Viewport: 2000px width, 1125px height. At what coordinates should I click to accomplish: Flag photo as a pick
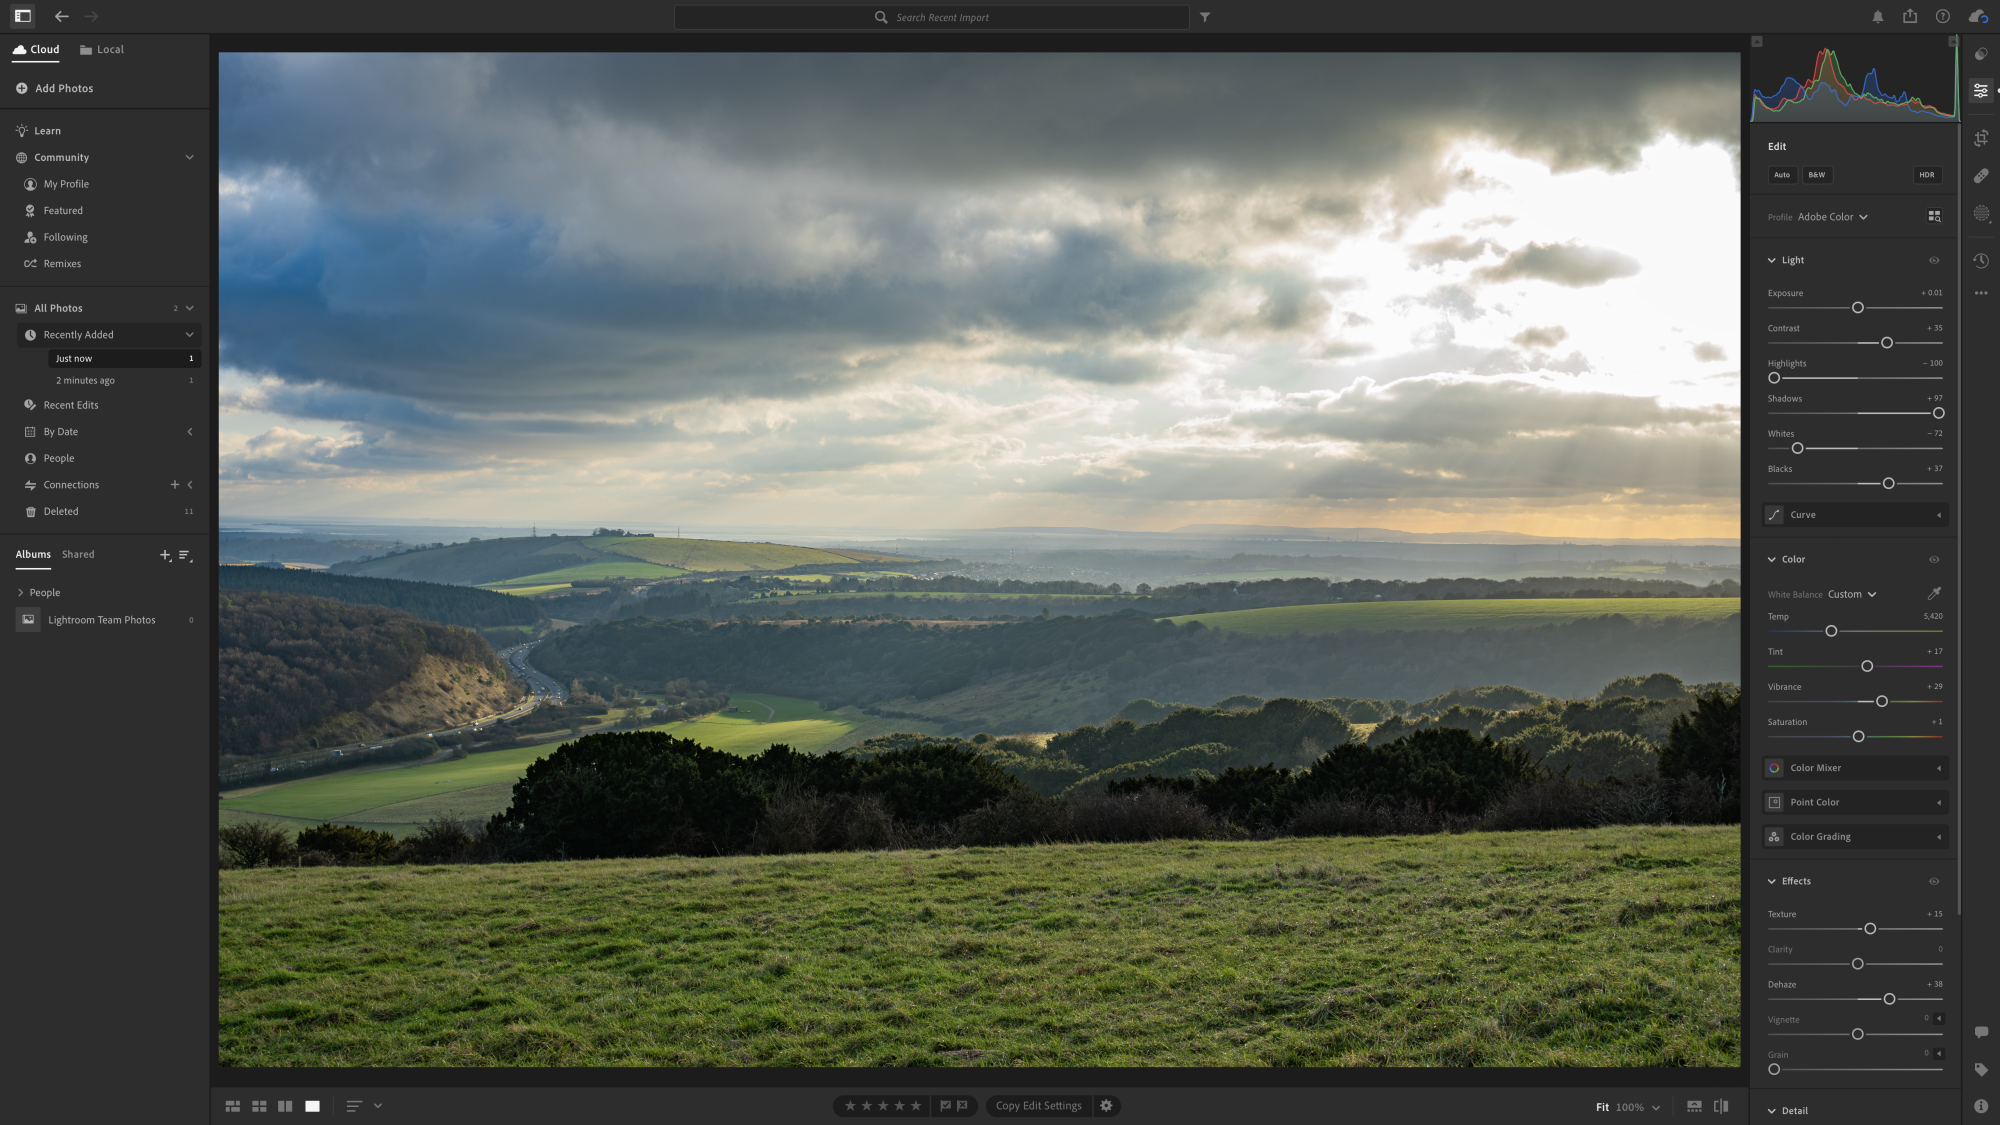945,1106
